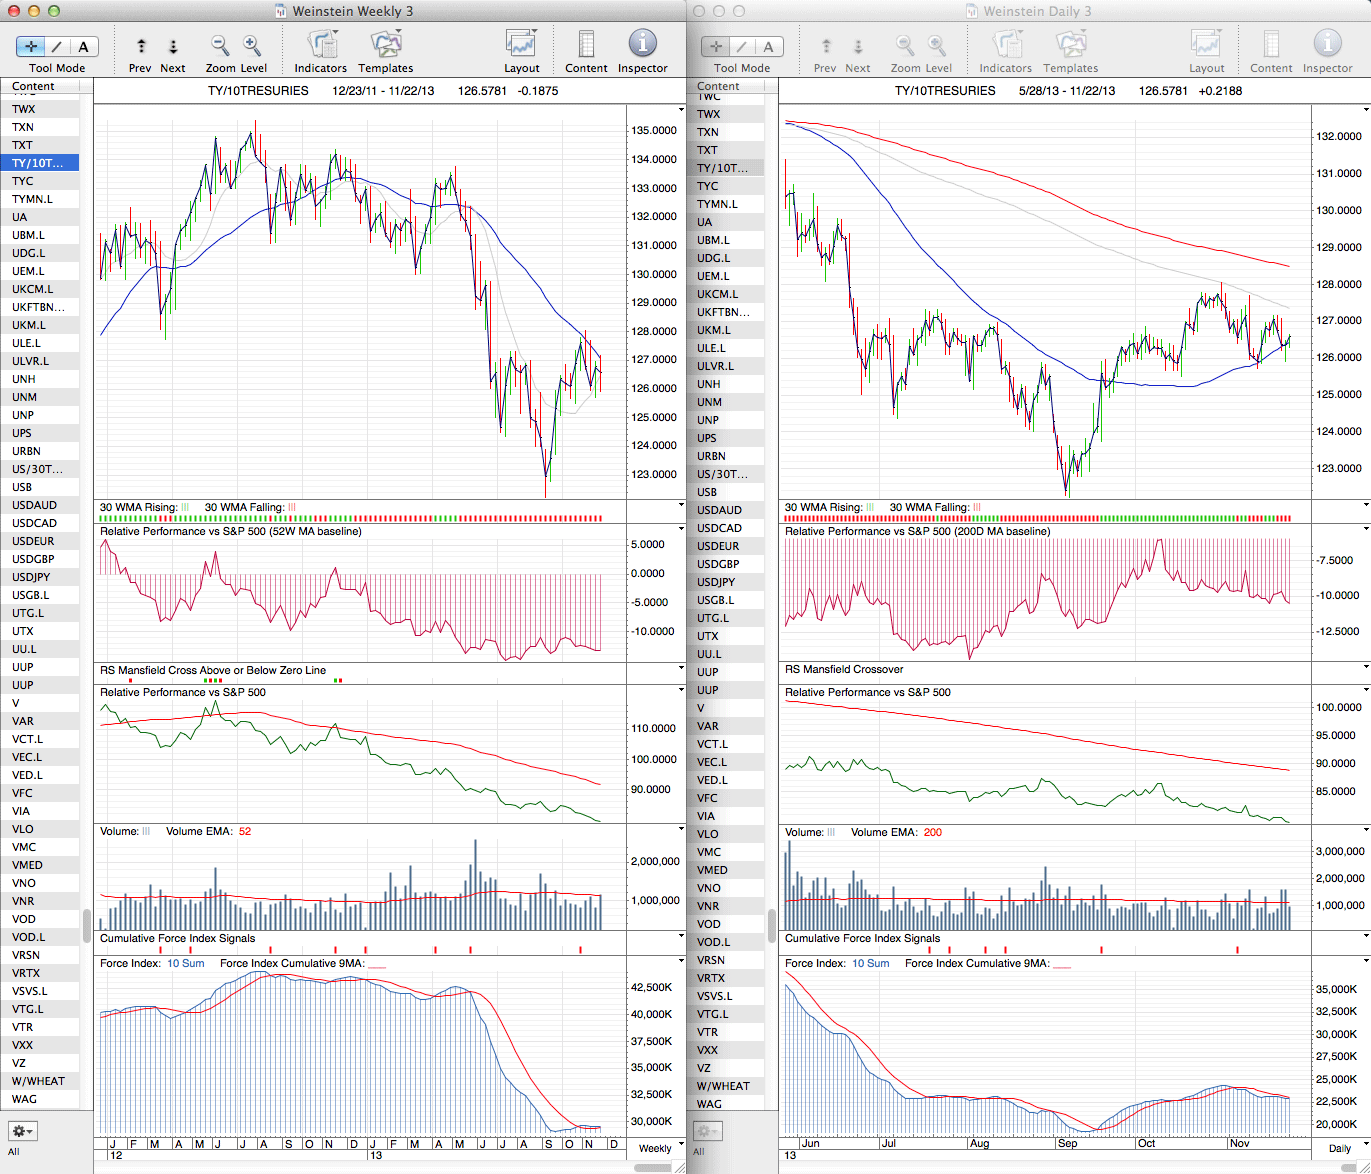Click Content icon in Daily window toolbar

[x=1271, y=45]
